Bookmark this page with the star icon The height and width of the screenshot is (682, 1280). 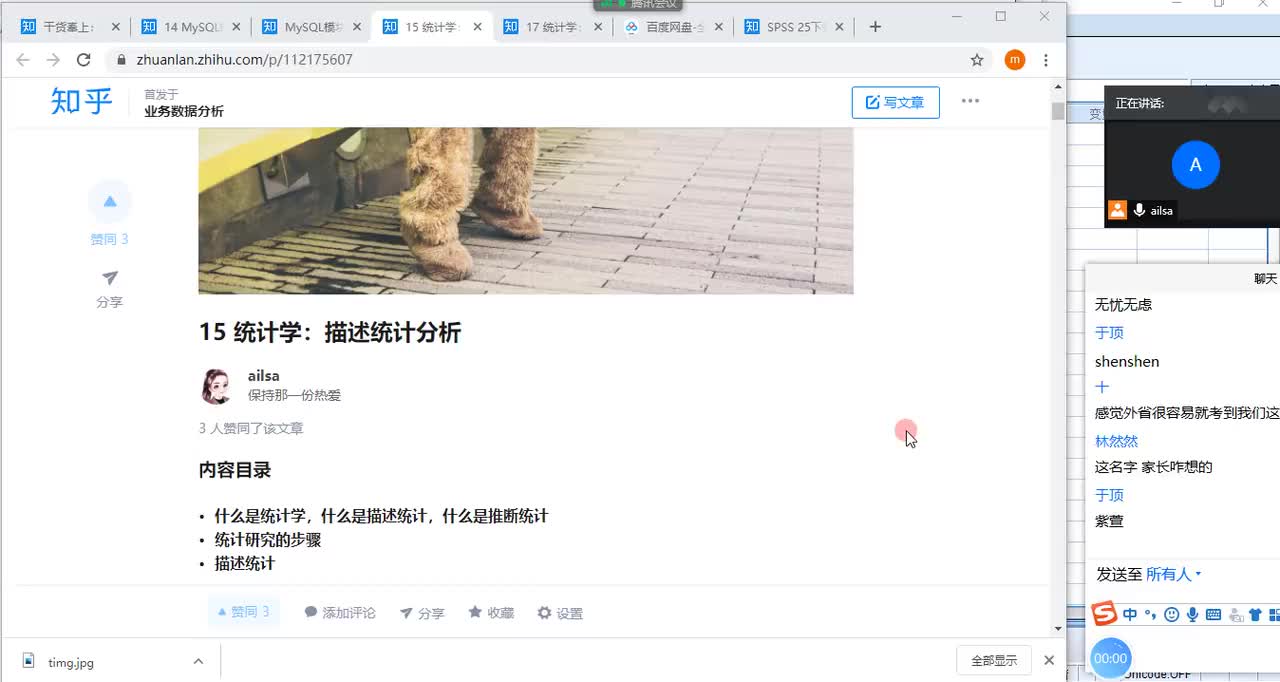pos(977,60)
